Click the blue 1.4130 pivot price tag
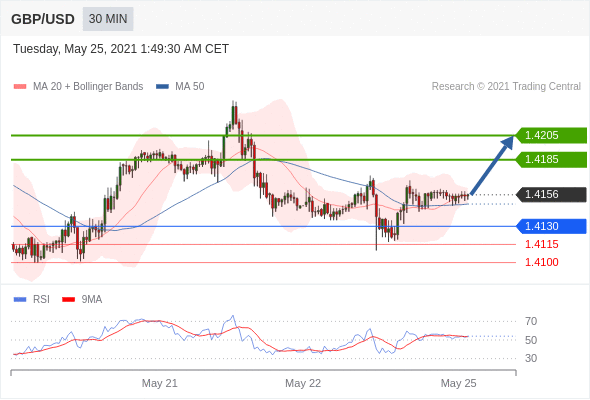 551,227
